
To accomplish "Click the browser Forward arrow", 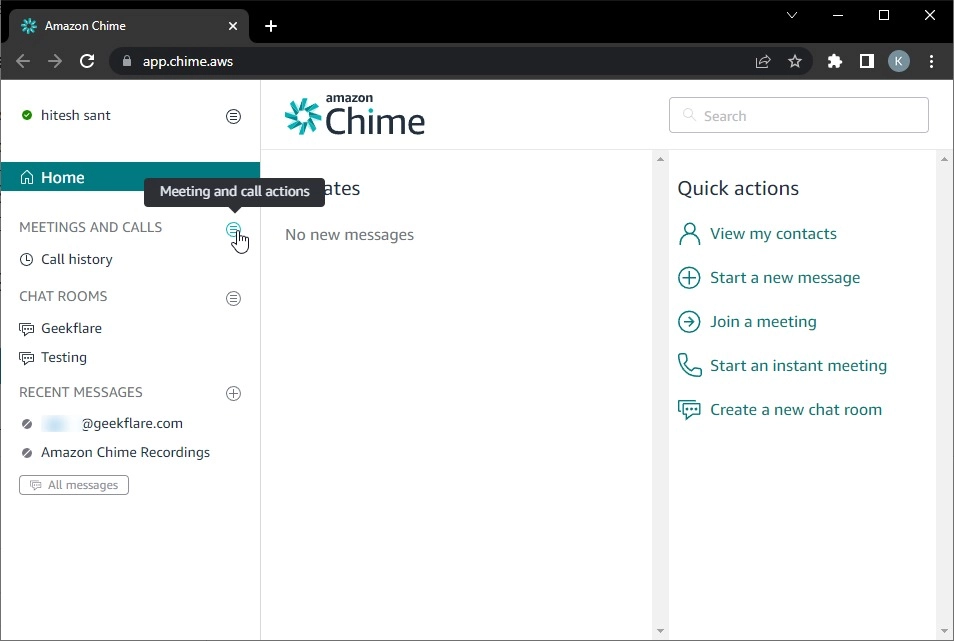I will (x=55, y=61).
